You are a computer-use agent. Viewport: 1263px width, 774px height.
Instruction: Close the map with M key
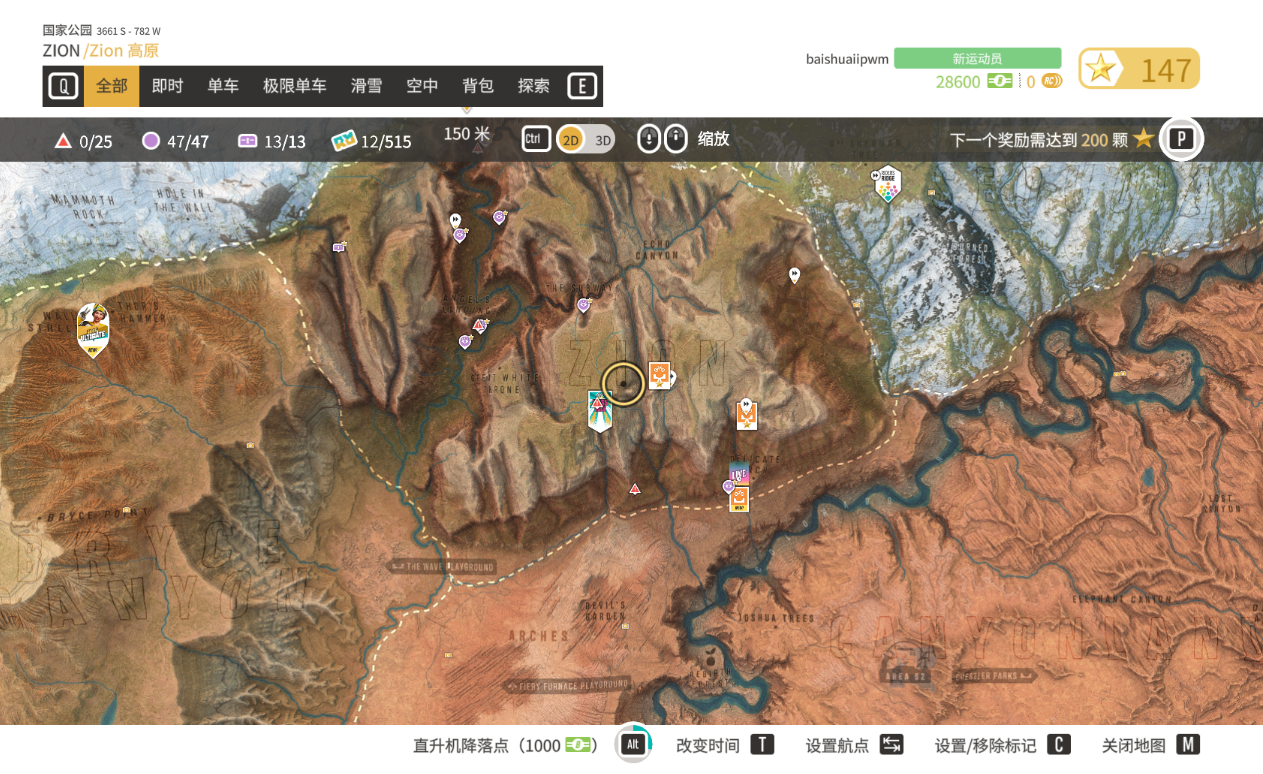(1188, 745)
